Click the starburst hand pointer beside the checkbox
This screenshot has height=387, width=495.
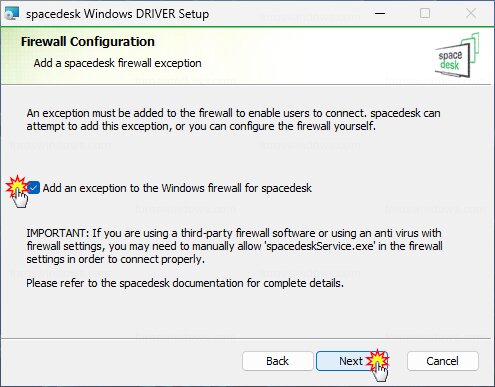17,191
